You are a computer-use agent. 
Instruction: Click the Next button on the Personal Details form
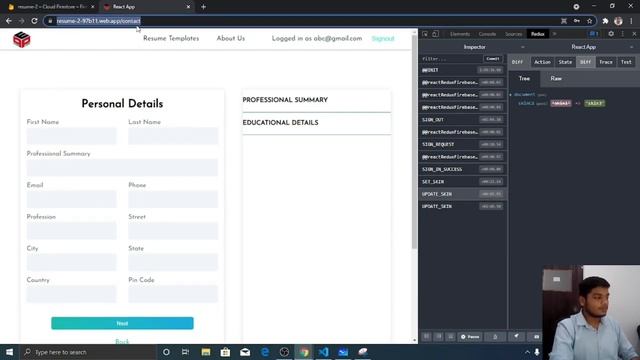click(122, 323)
